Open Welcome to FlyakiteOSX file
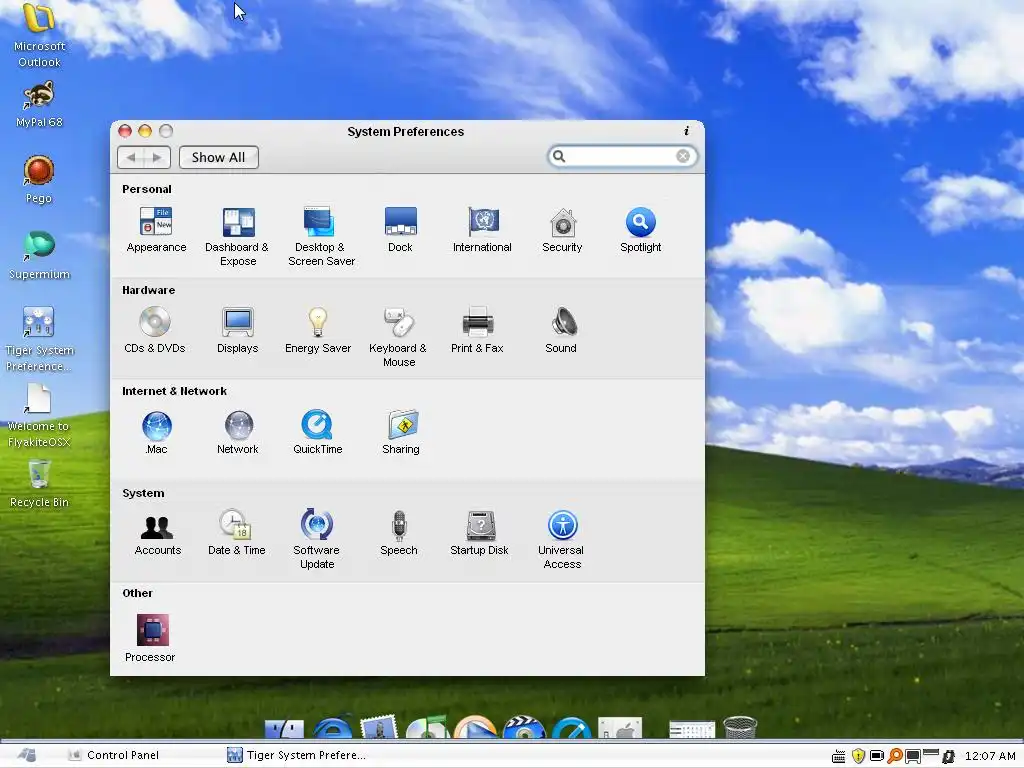The width and height of the screenshot is (1024, 768). (x=39, y=415)
